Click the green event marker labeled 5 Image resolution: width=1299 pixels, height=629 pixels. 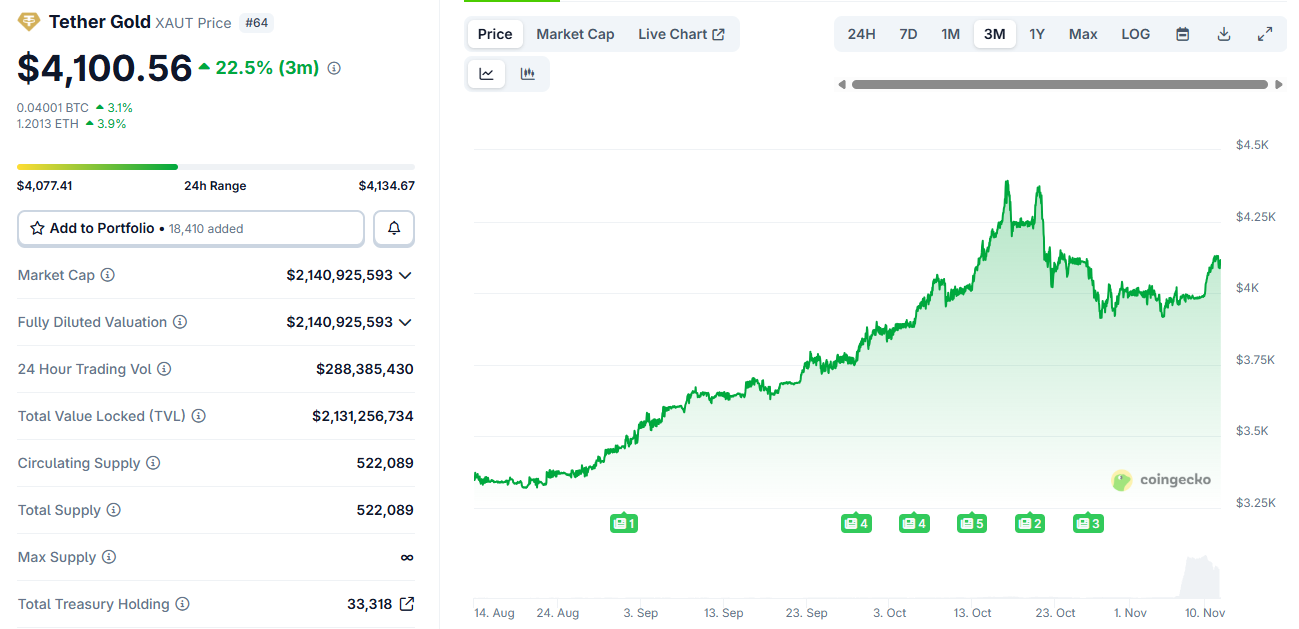pyautogui.click(x=971, y=522)
